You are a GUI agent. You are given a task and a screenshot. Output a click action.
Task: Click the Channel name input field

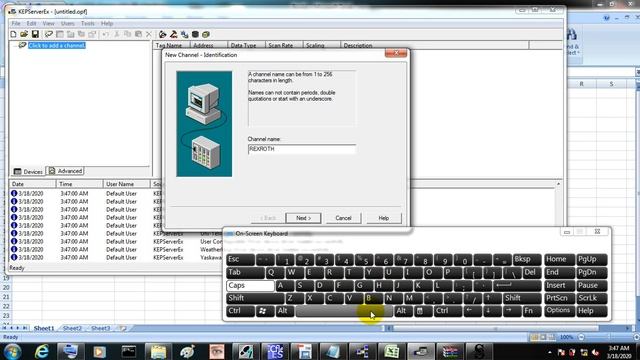[x=302, y=149]
